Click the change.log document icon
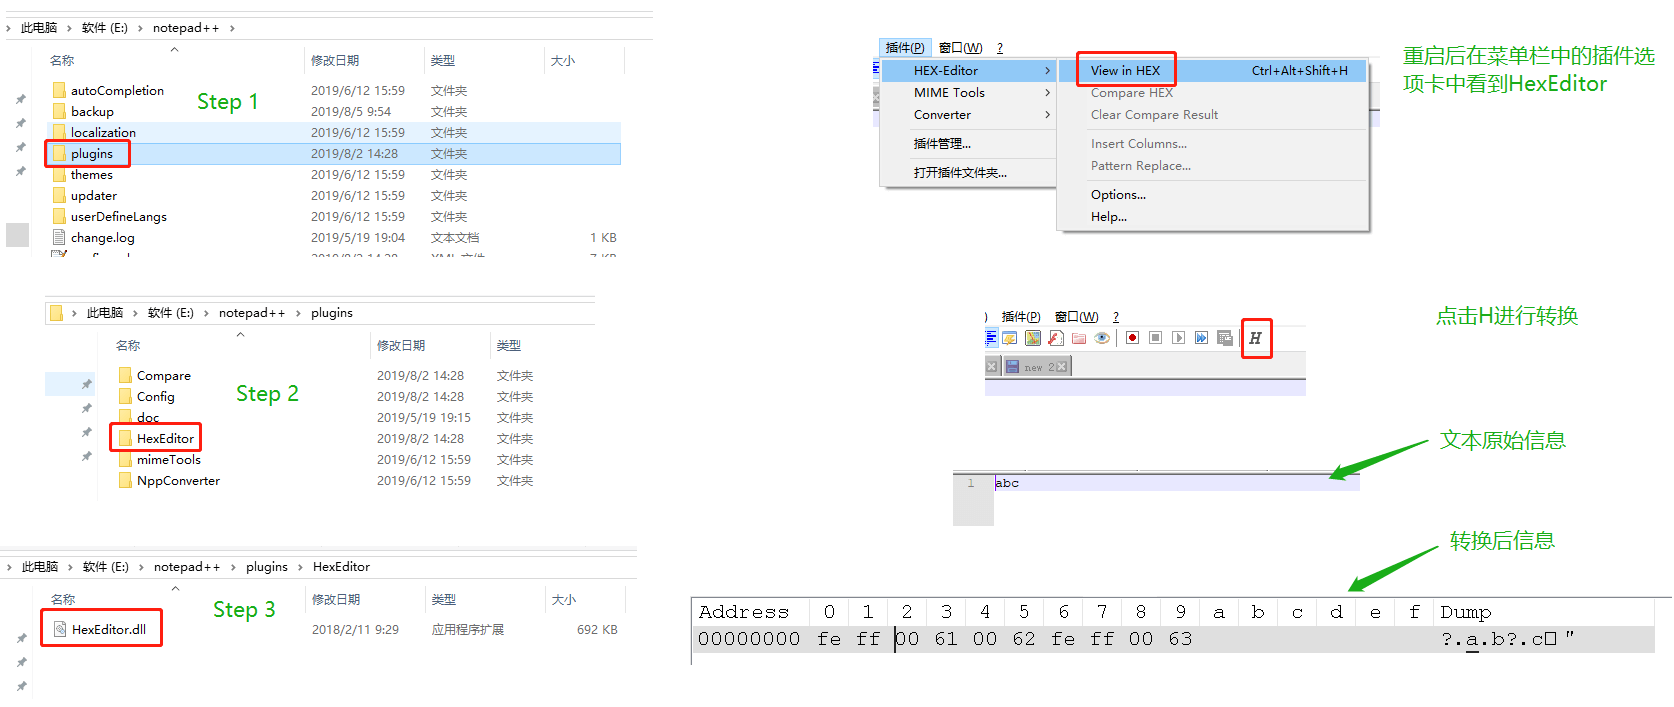1674x707 pixels. [59, 237]
